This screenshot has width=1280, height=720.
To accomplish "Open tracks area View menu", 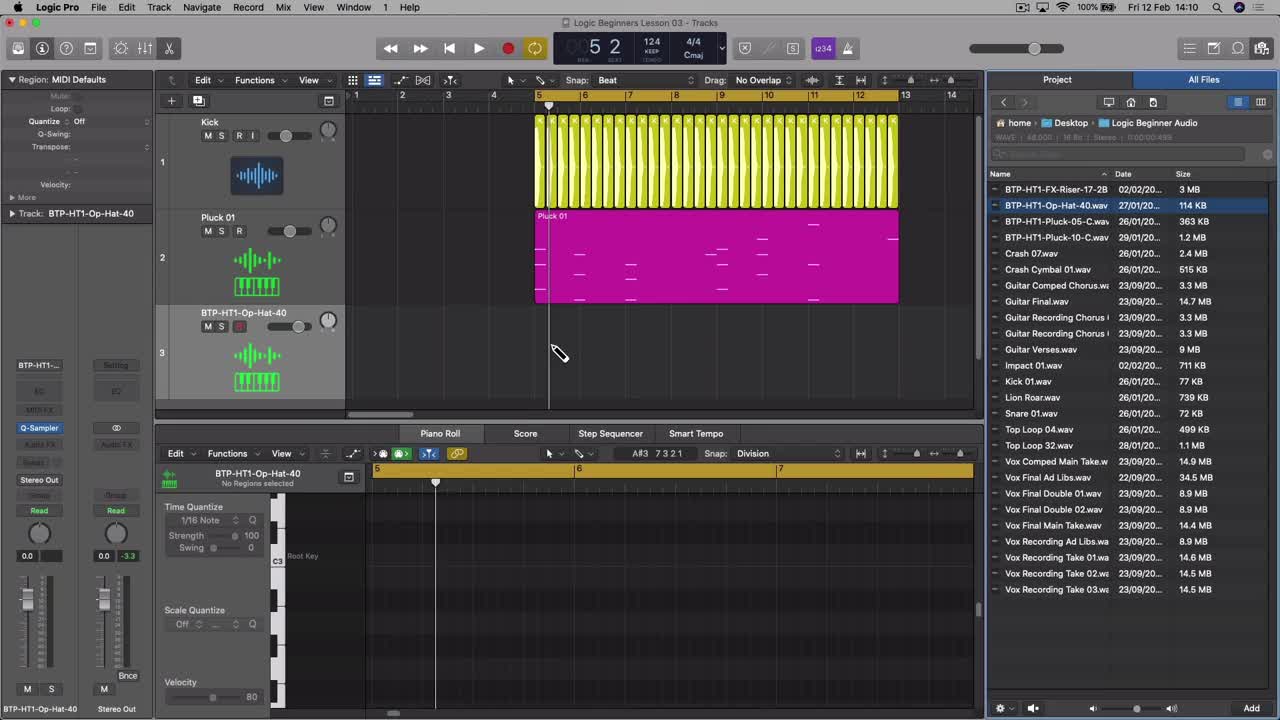I will click(x=313, y=80).
